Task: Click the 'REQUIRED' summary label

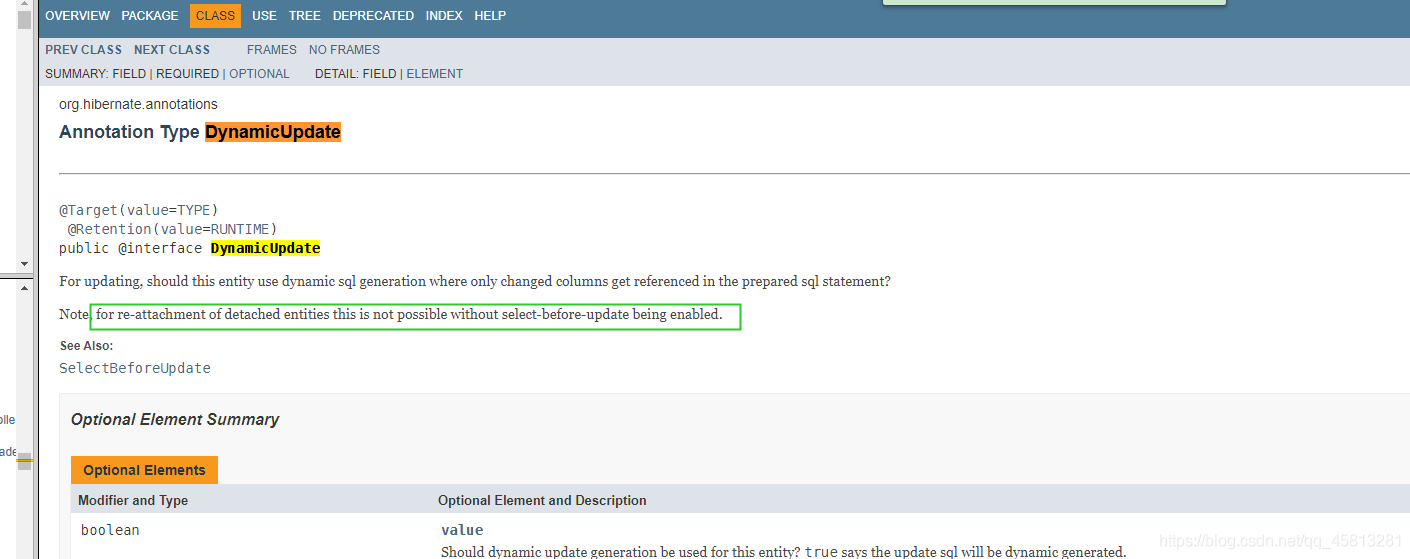Action: point(188,74)
